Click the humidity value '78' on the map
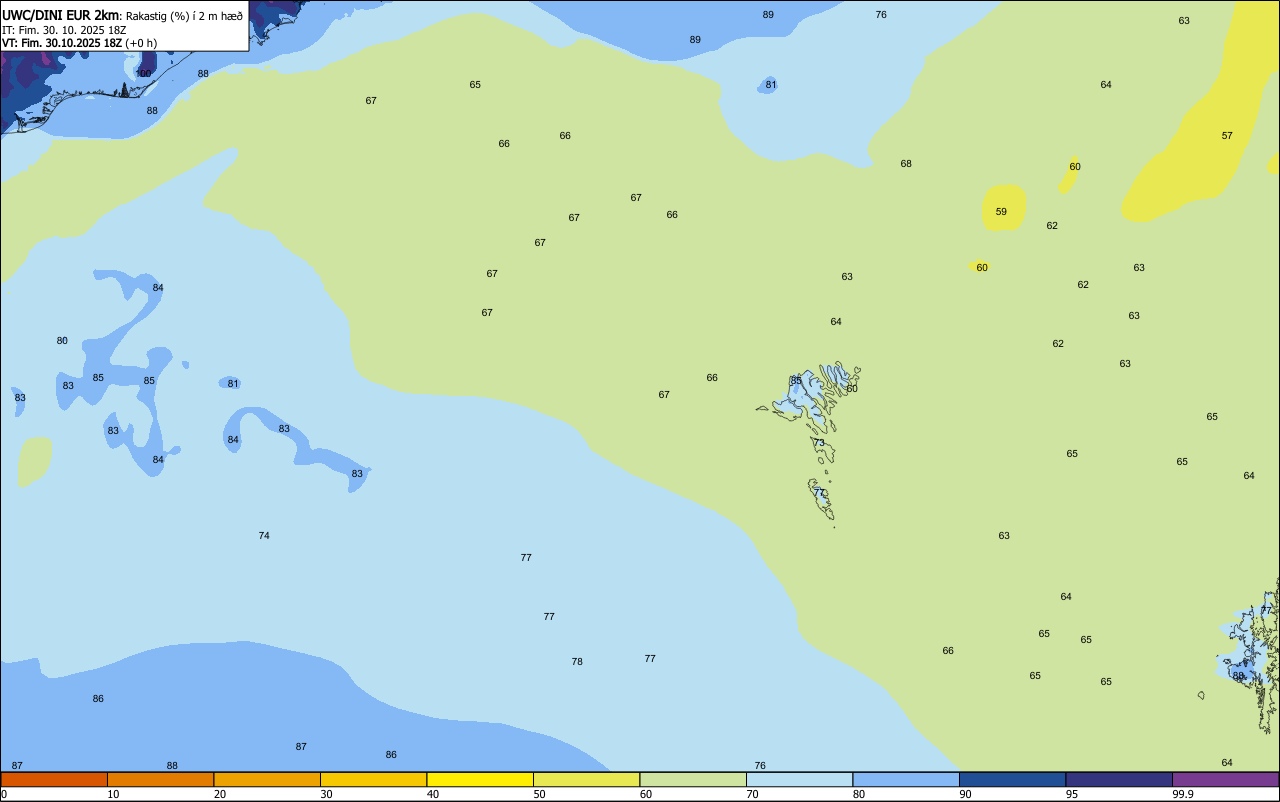 tap(577, 662)
